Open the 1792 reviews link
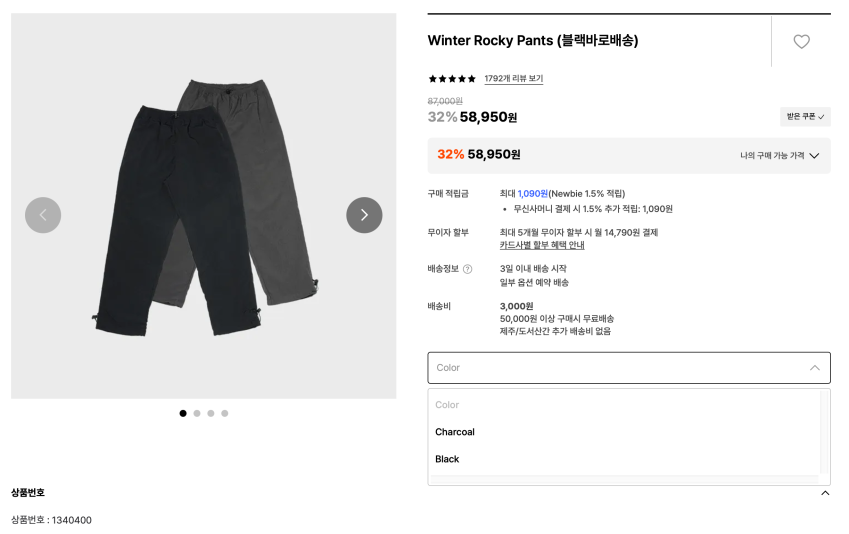The height and width of the screenshot is (534, 849). 513,79
